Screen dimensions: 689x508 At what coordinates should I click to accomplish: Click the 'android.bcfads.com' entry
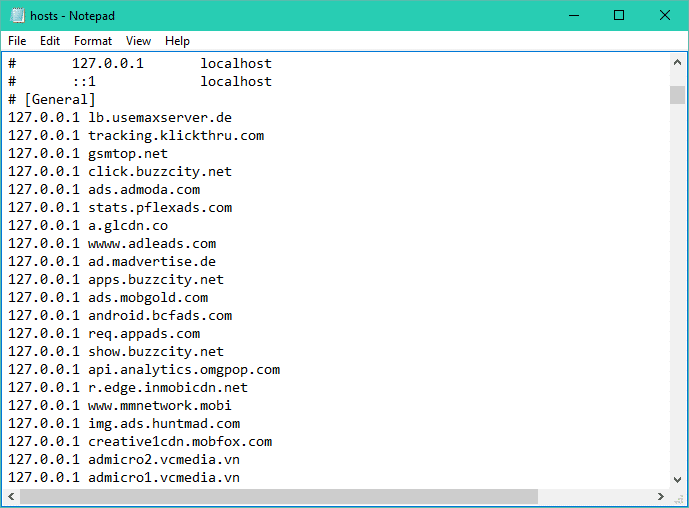pos(160,316)
